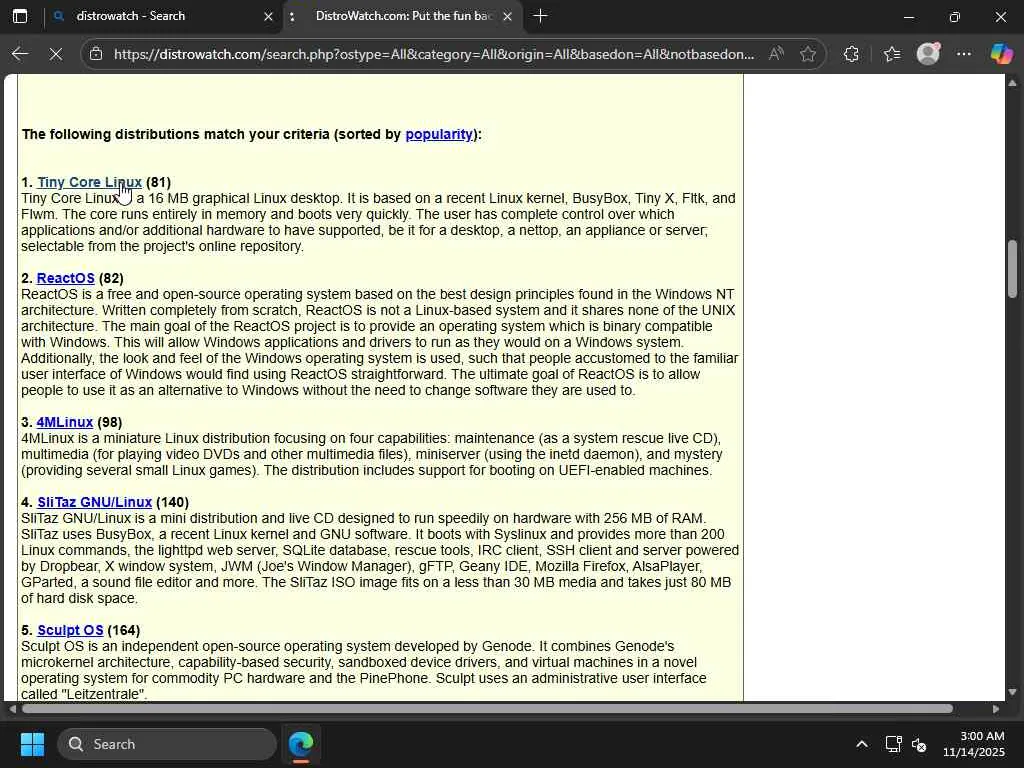Screen dimensions: 1024x768
Task: Open the 4MLinux distribution link
Action: [65, 422]
